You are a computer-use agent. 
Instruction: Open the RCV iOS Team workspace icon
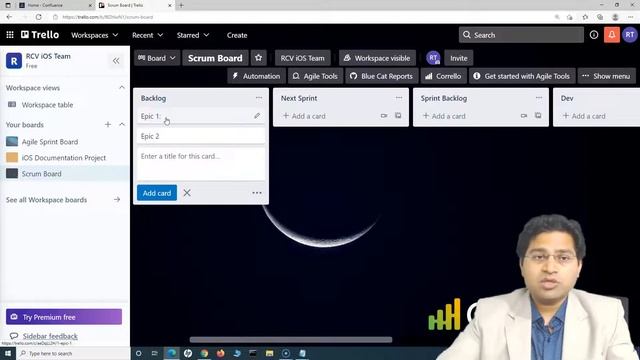point(14,61)
